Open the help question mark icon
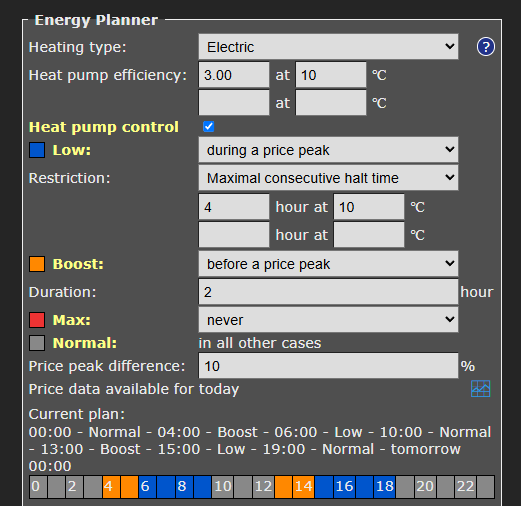 point(486,47)
